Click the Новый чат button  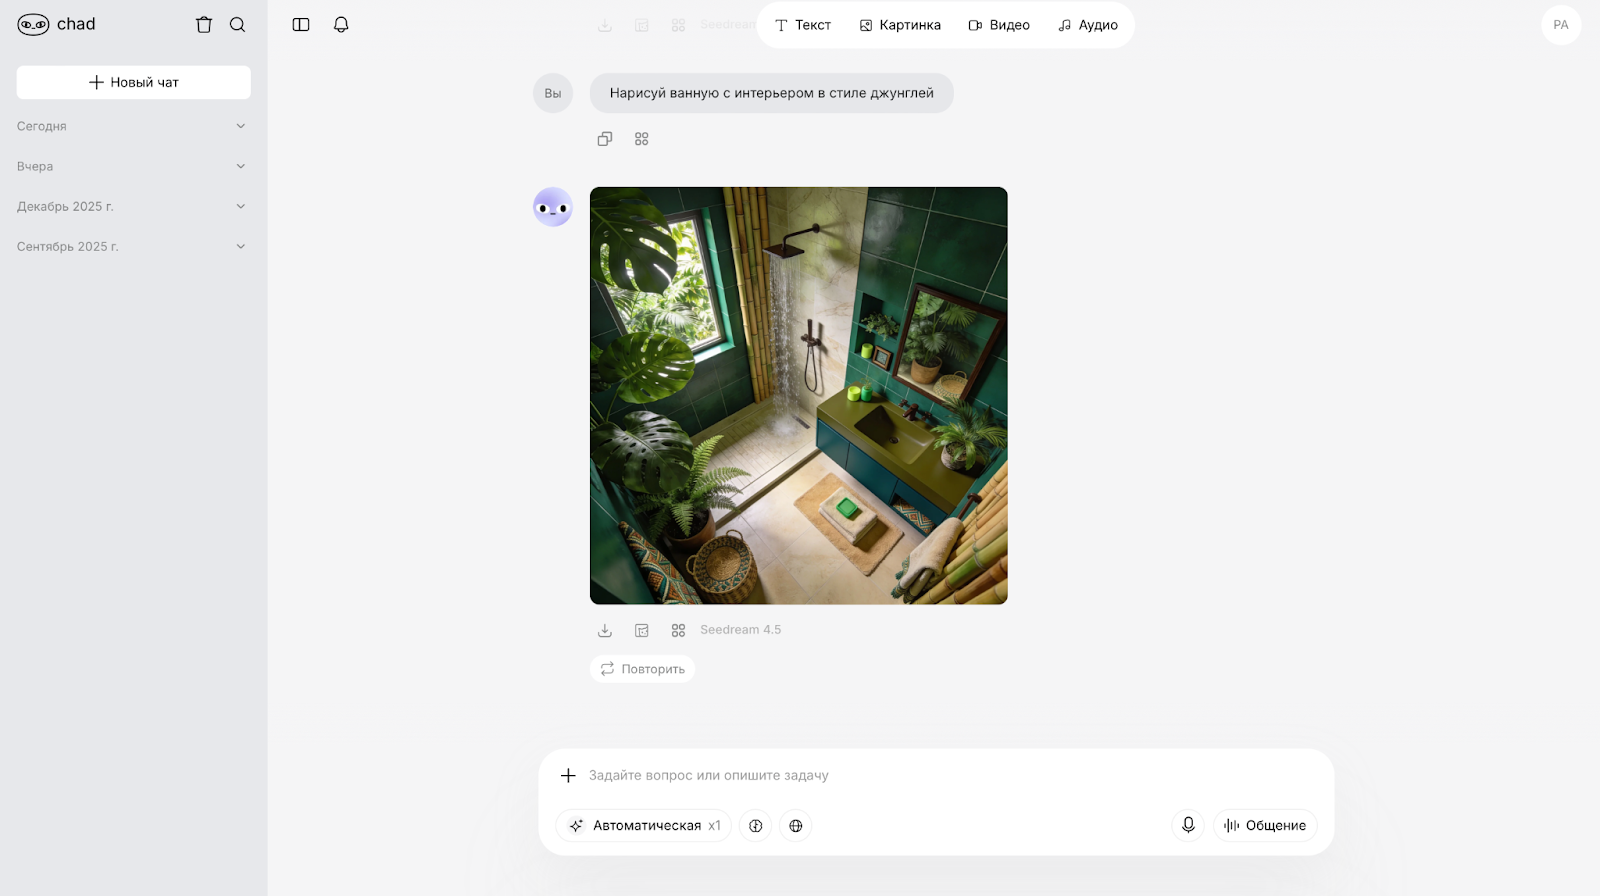(x=134, y=82)
